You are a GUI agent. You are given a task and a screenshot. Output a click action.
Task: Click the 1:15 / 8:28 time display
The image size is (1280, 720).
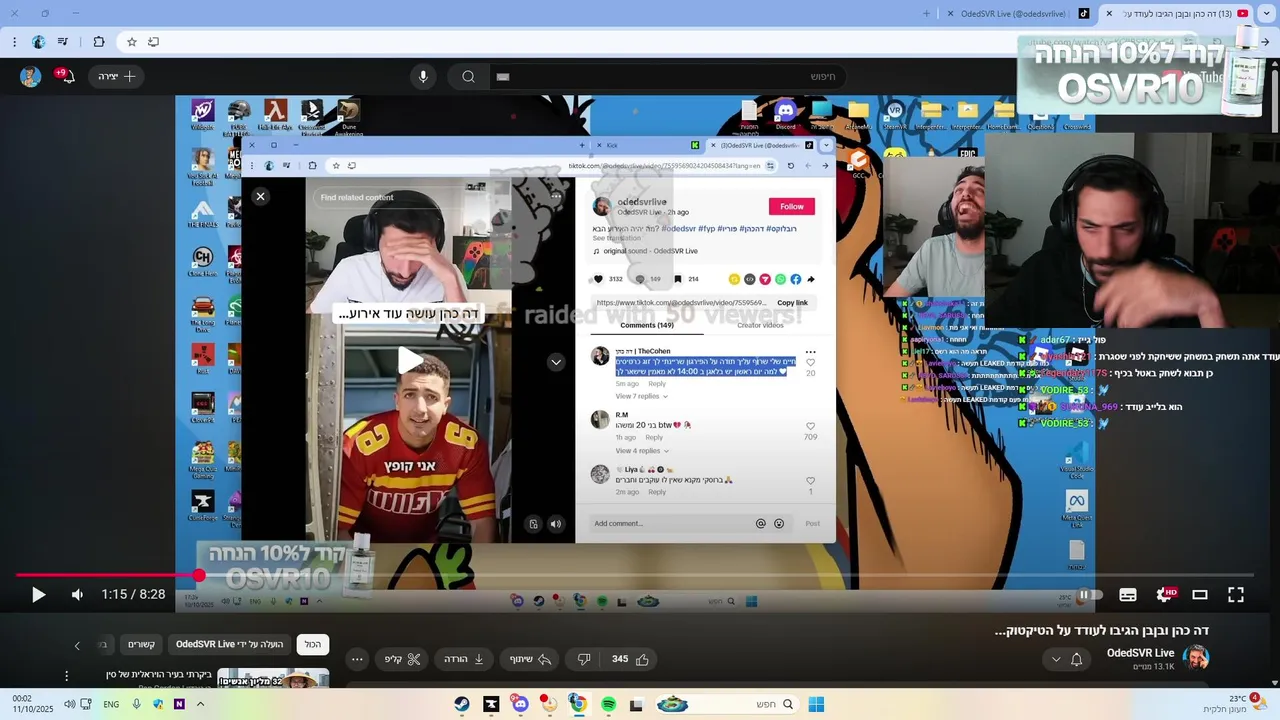(133, 595)
